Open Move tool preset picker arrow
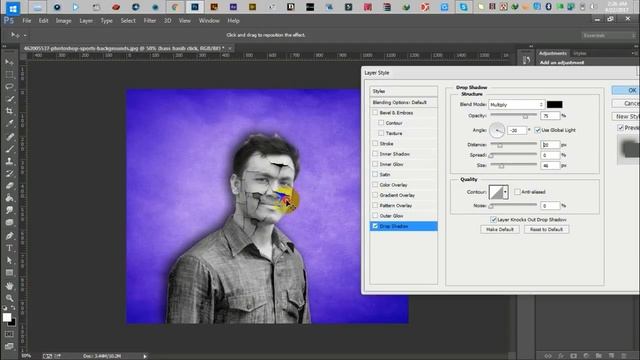This screenshot has width=640, height=360. point(25,36)
